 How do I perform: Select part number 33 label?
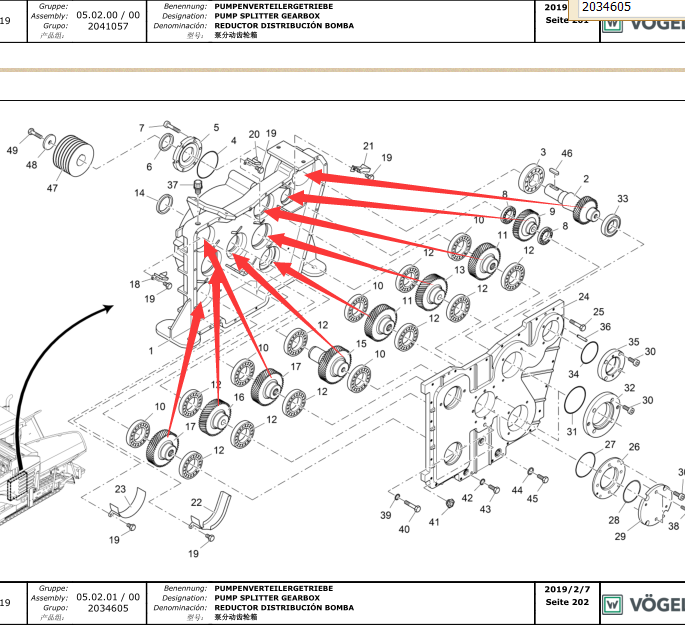623,199
